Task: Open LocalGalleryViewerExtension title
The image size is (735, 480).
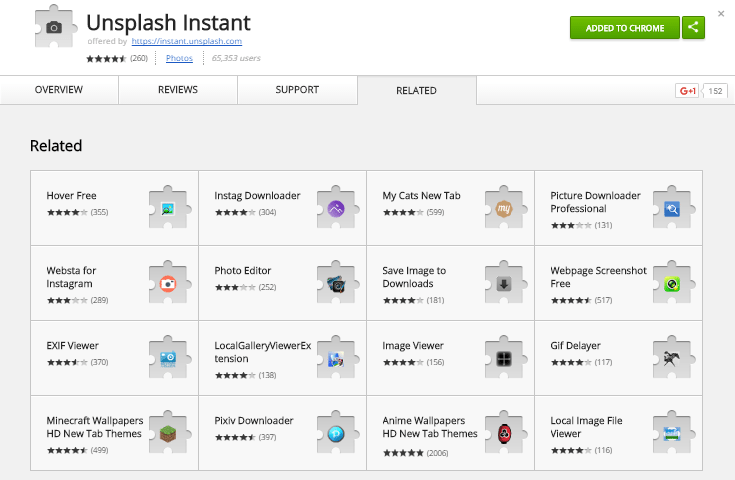Action: 262,352
